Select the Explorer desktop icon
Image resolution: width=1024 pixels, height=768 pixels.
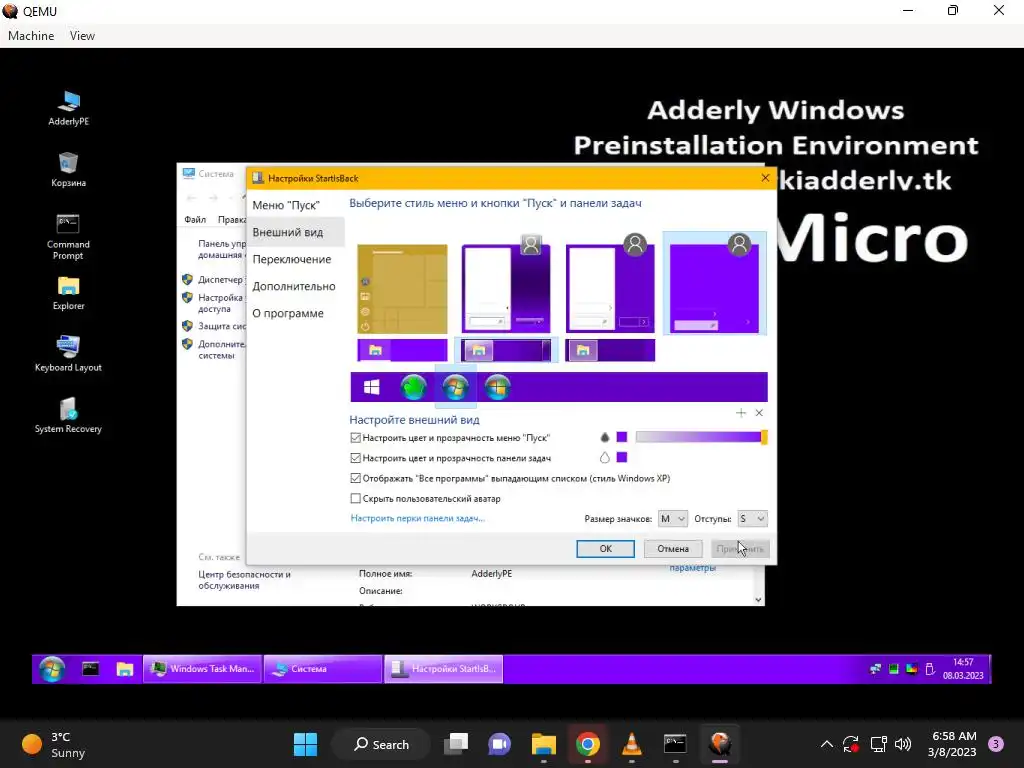tap(69, 293)
